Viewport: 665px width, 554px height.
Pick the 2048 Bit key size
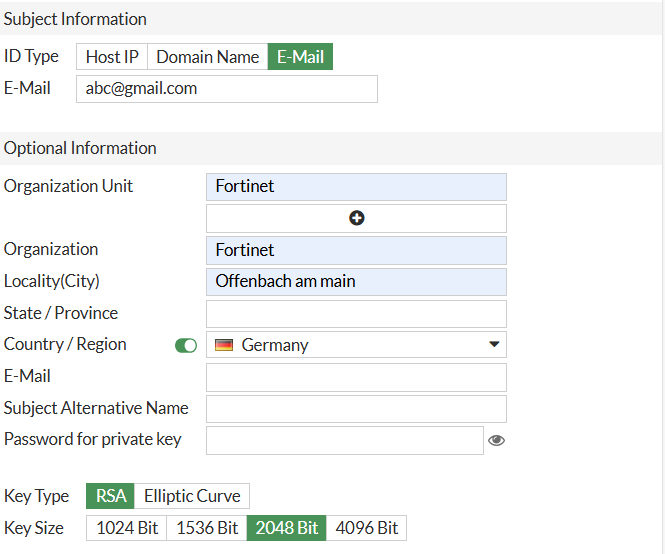tap(286, 528)
